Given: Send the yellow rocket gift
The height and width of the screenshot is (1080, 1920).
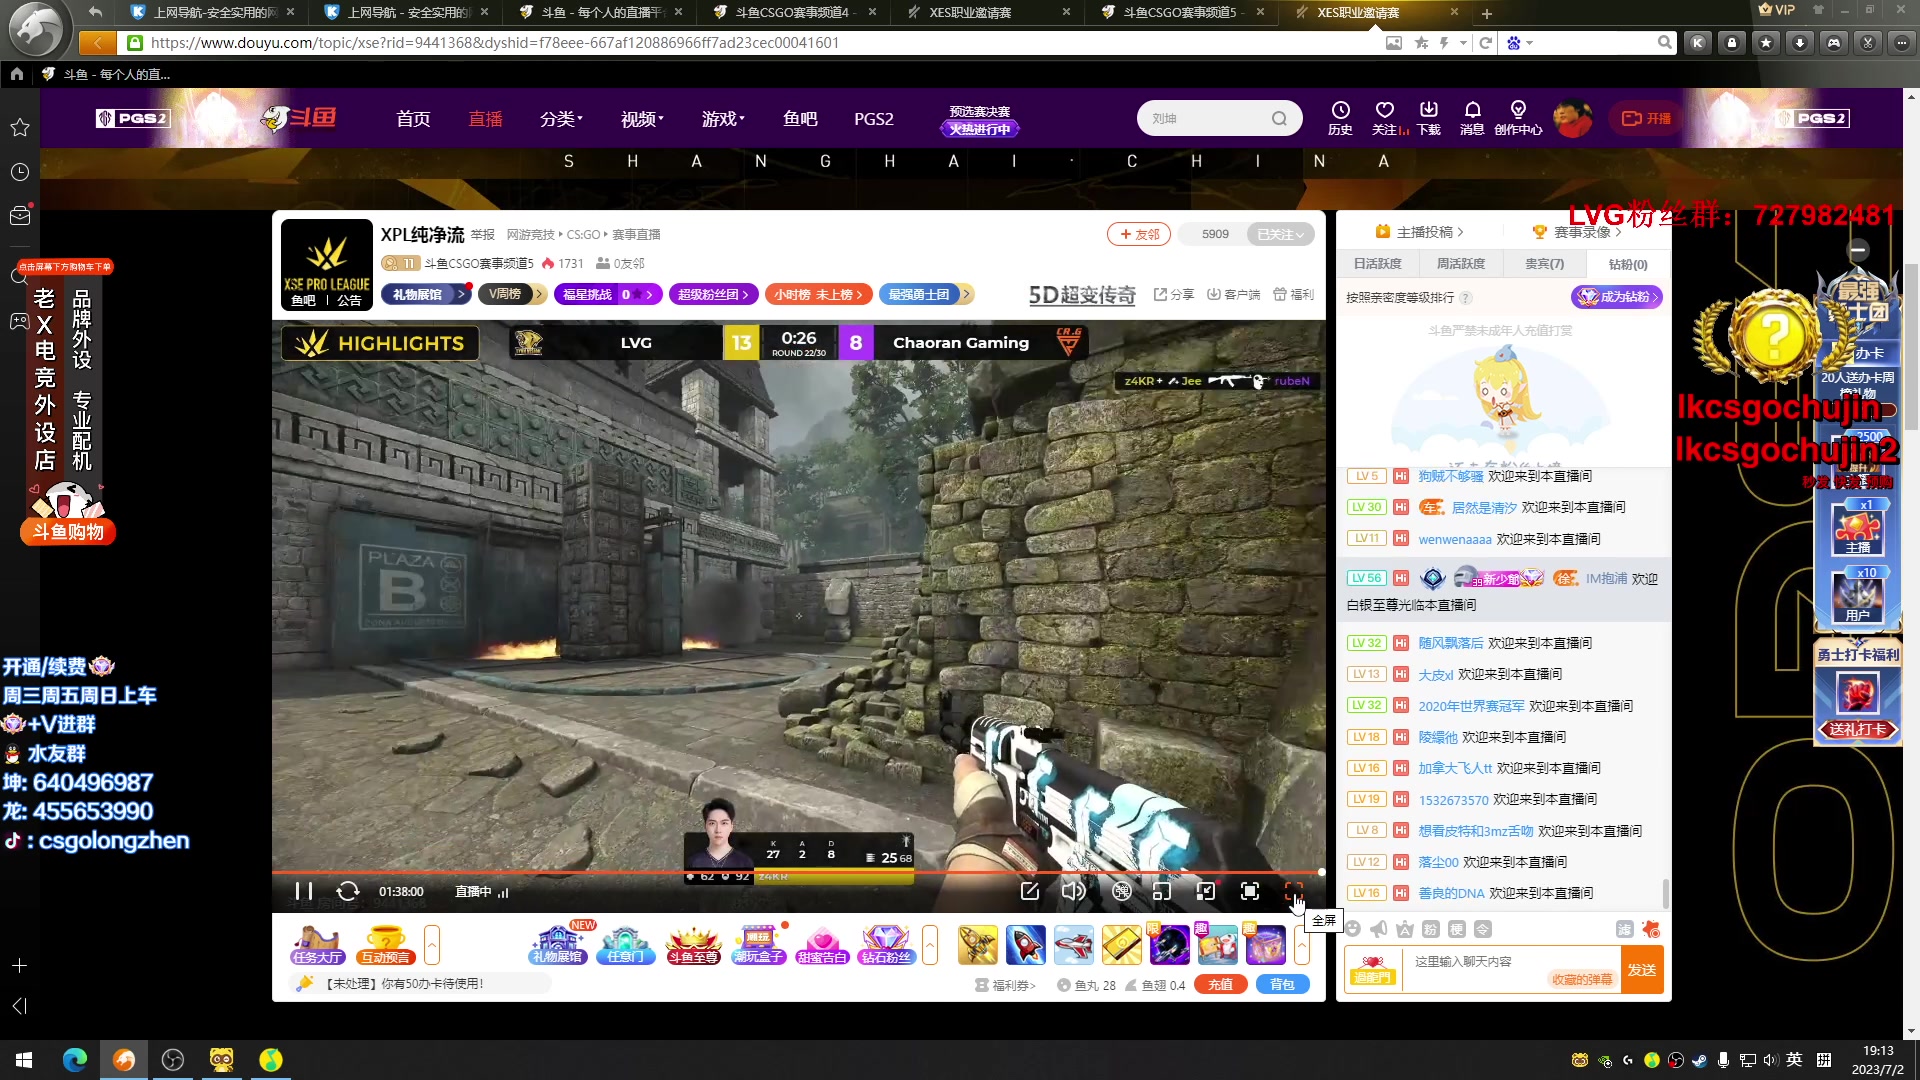Looking at the screenshot, I should click(x=978, y=945).
